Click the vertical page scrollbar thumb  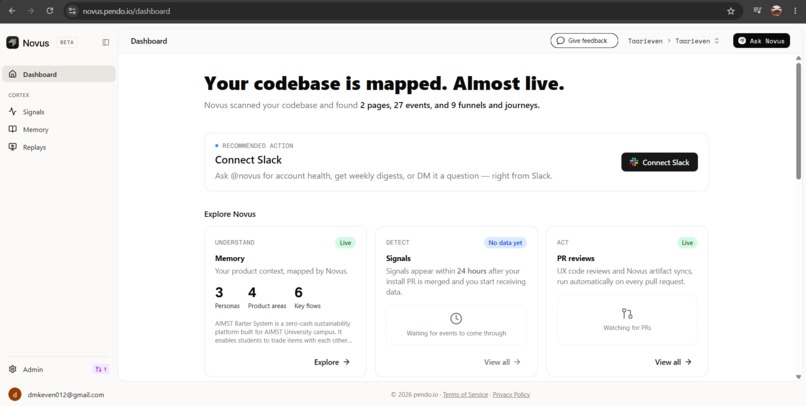pos(798,121)
